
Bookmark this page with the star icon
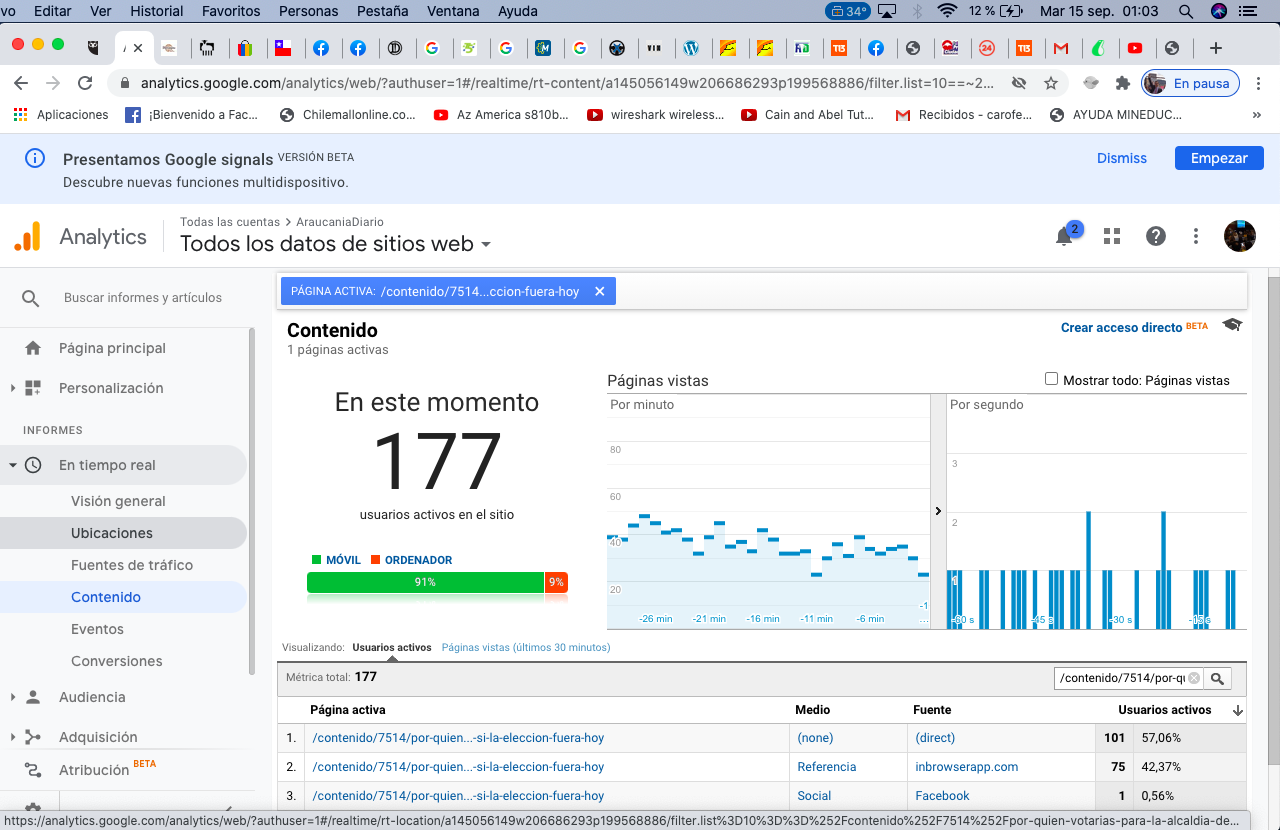pyautogui.click(x=1051, y=83)
